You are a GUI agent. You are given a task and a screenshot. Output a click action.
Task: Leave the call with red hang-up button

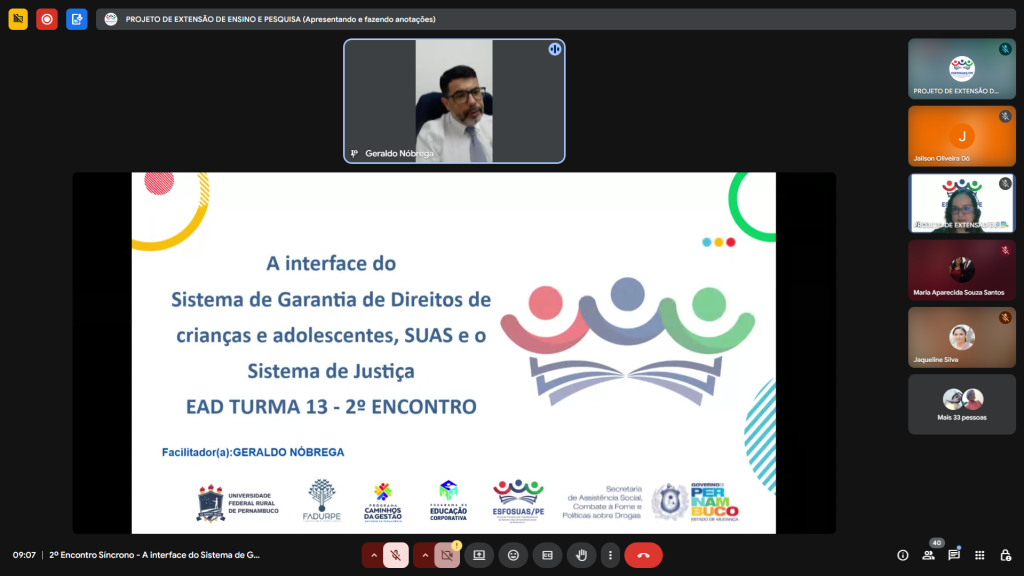pos(643,555)
